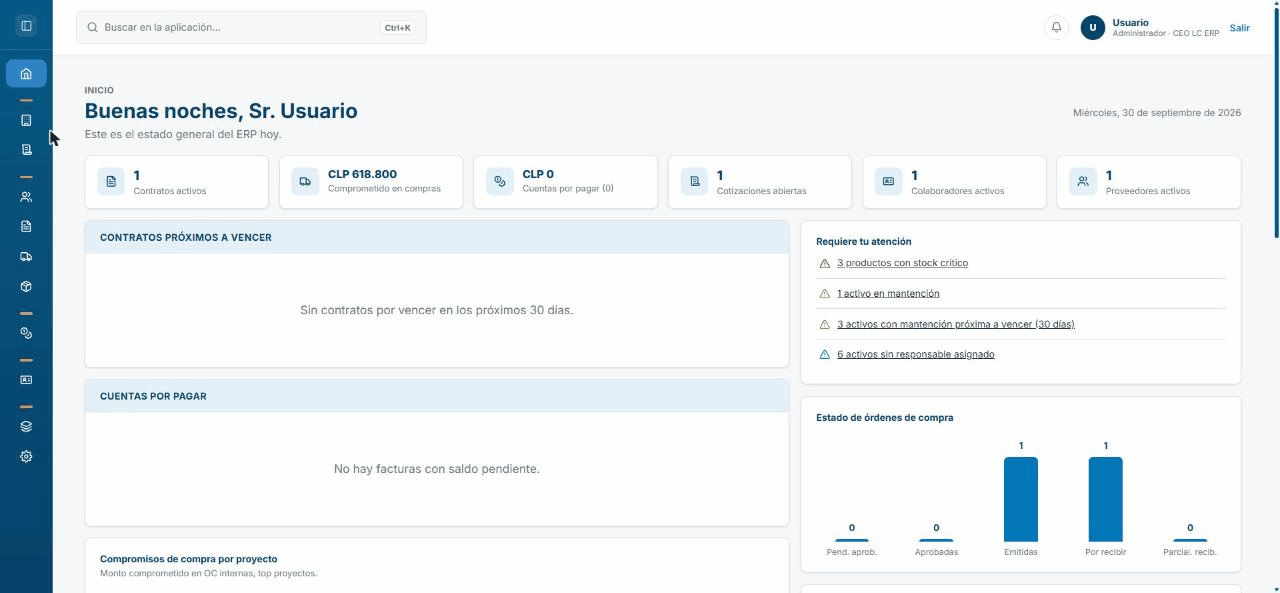Click the 'Parcial. recib.' chart label
Screen dimensions: 1280x593
pyautogui.click(x=1190, y=552)
